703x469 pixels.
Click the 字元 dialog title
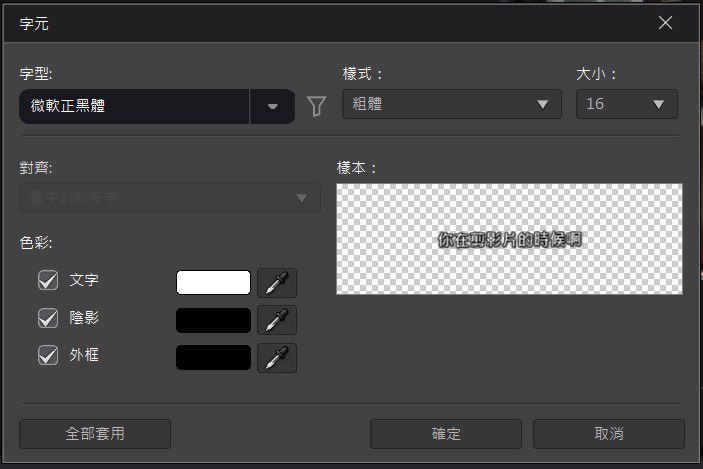coord(34,23)
